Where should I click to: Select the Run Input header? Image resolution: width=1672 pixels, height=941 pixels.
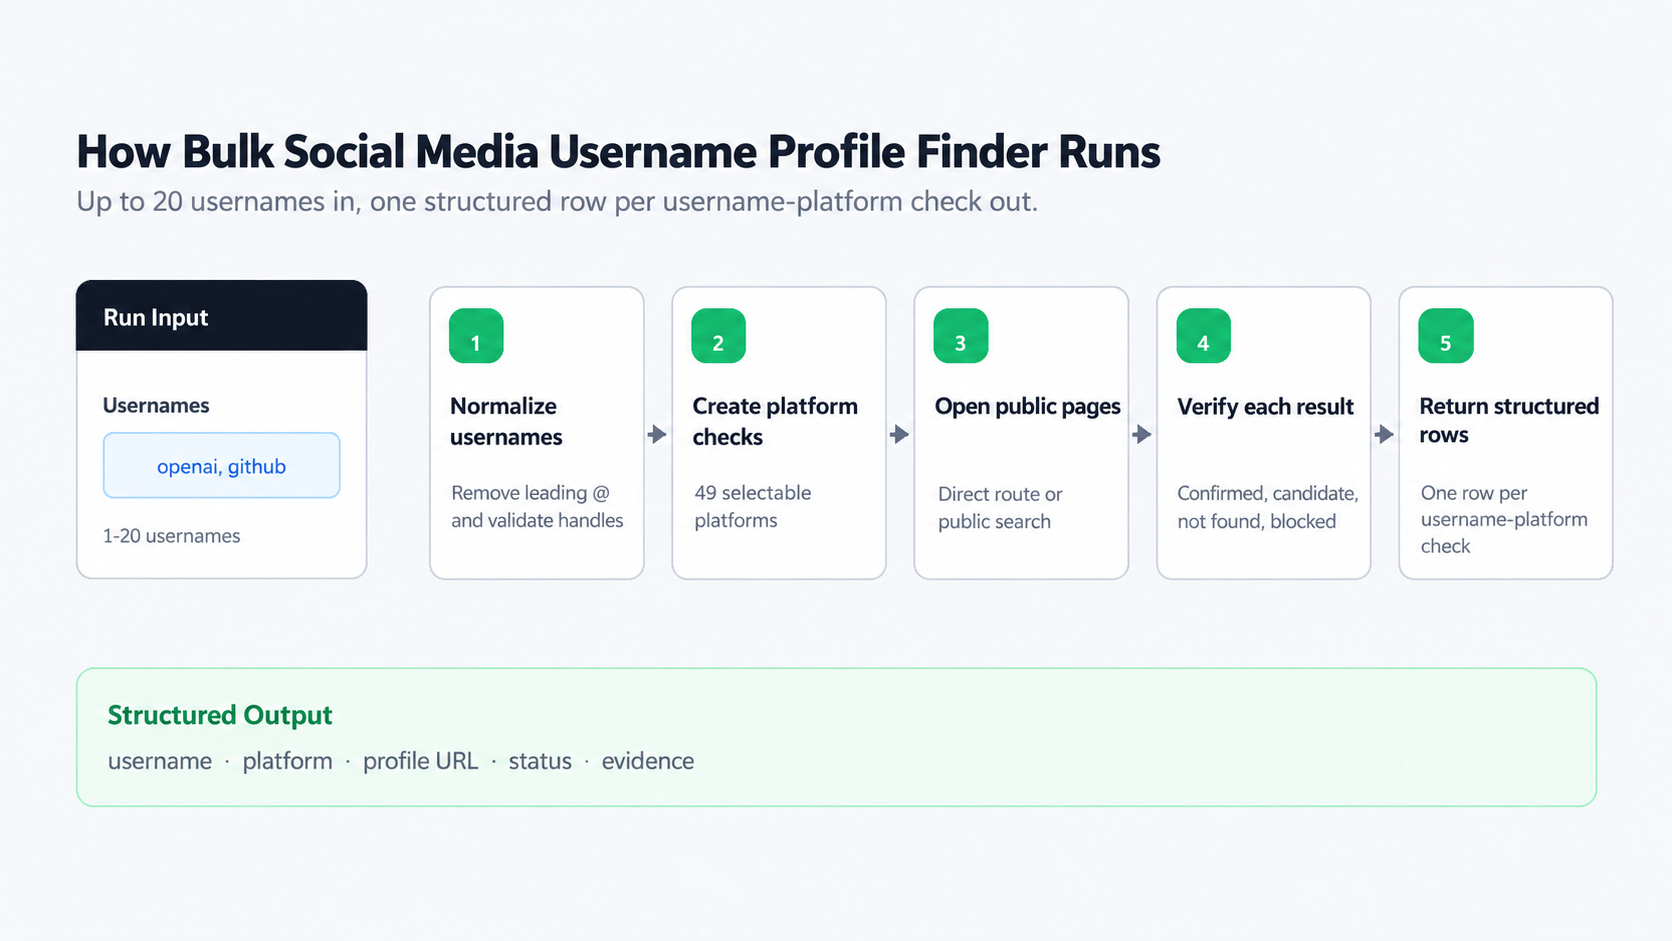point(221,316)
